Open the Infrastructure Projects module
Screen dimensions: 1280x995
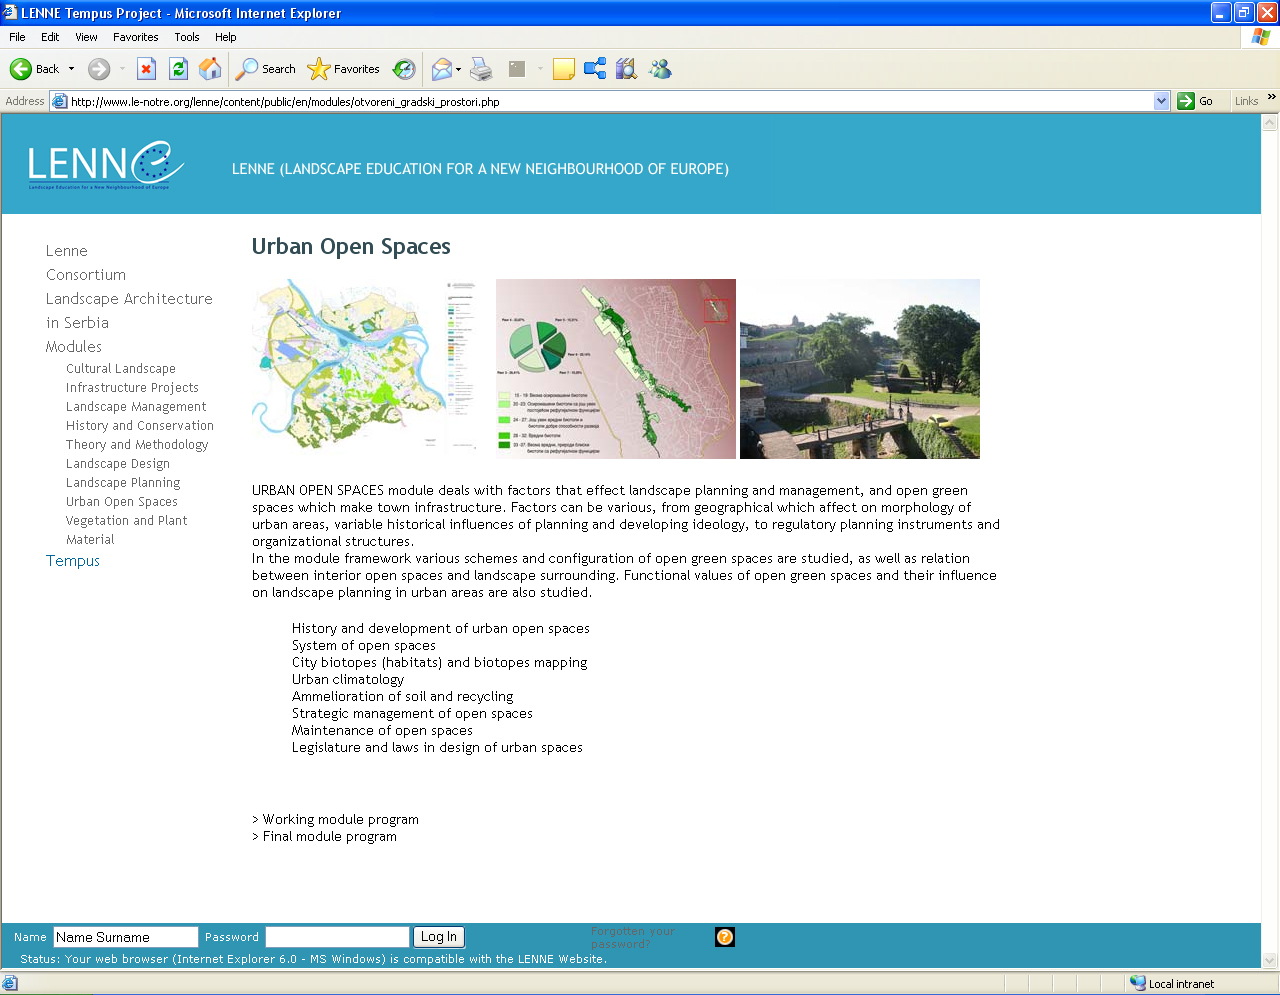(x=132, y=388)
